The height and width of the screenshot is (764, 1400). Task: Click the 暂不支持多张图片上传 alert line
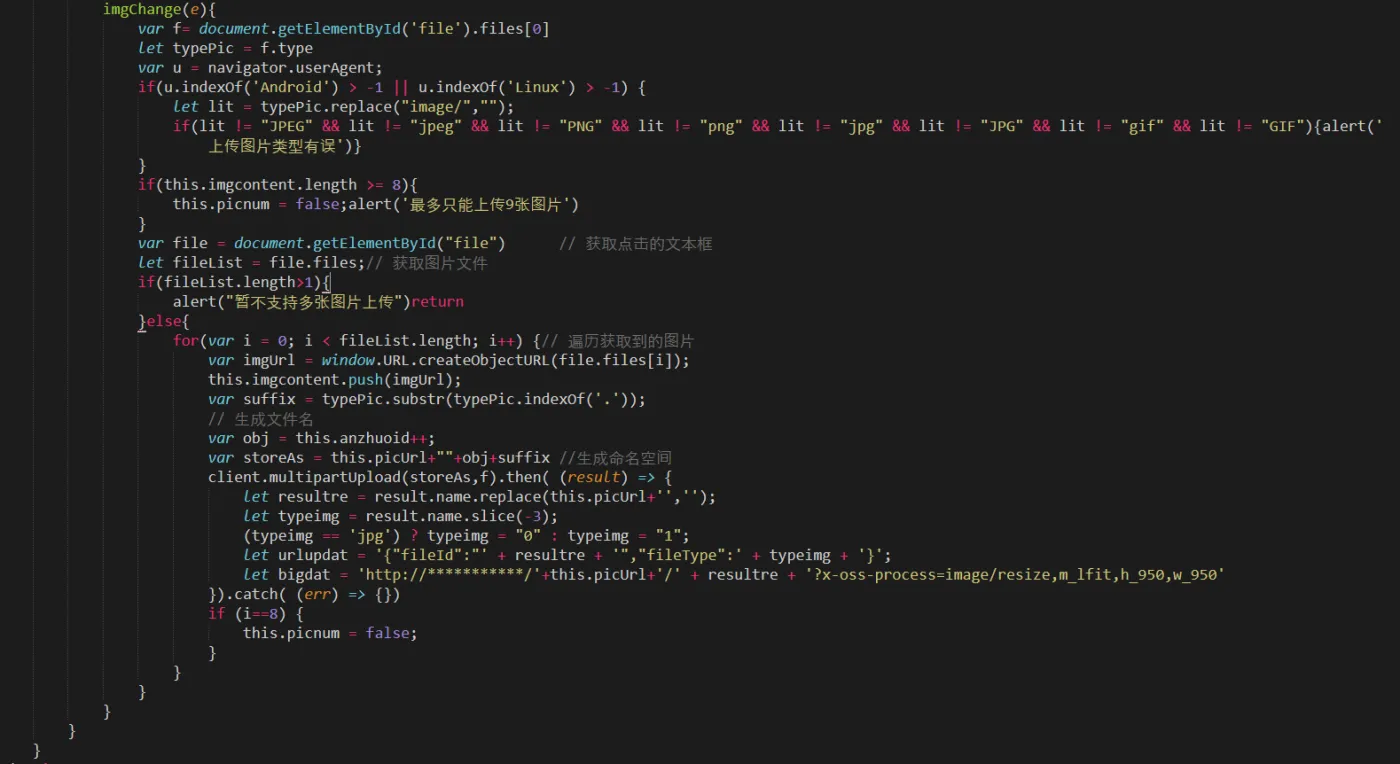(x=318, y=302)
